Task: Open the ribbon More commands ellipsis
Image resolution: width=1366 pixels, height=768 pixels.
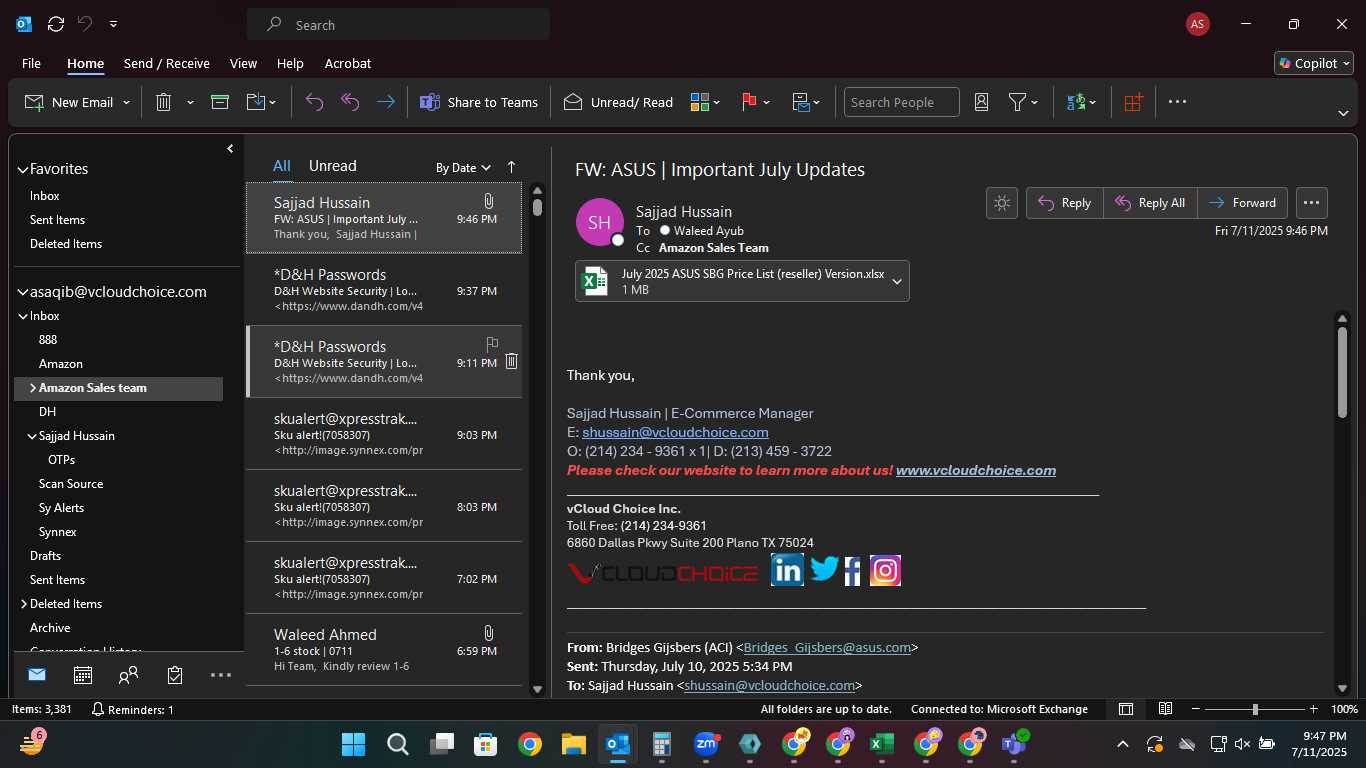Action: pyautogui.click(x=1177, y=102)
